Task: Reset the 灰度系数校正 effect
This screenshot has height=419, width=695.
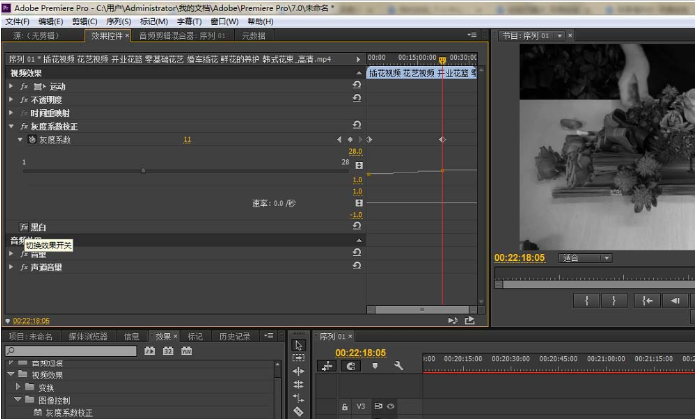Action: pyautogui.click(x=357, y=127)
